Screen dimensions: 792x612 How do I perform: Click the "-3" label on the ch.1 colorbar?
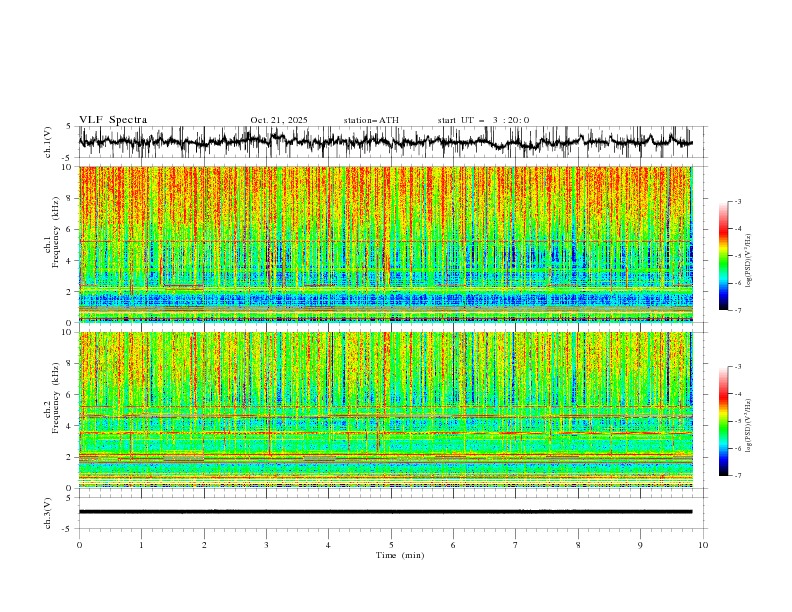tap(738, 201)
